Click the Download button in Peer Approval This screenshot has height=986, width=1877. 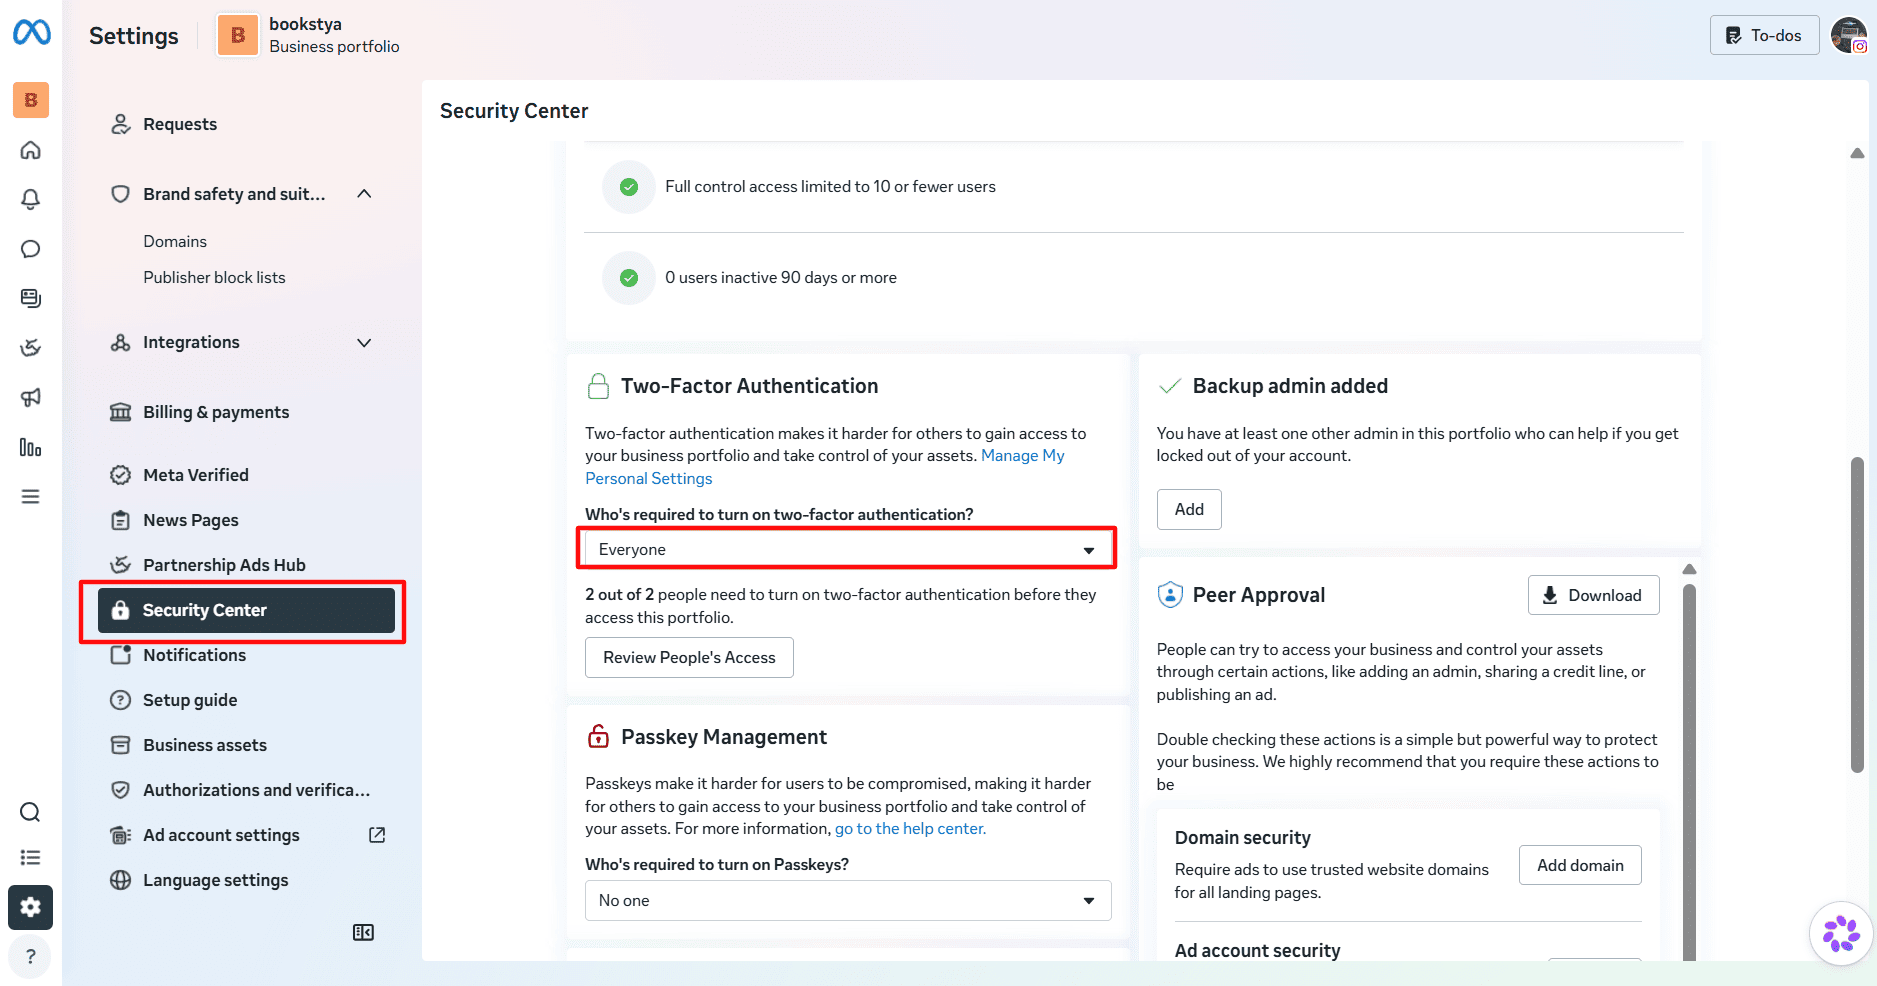tap(1593, 595)
